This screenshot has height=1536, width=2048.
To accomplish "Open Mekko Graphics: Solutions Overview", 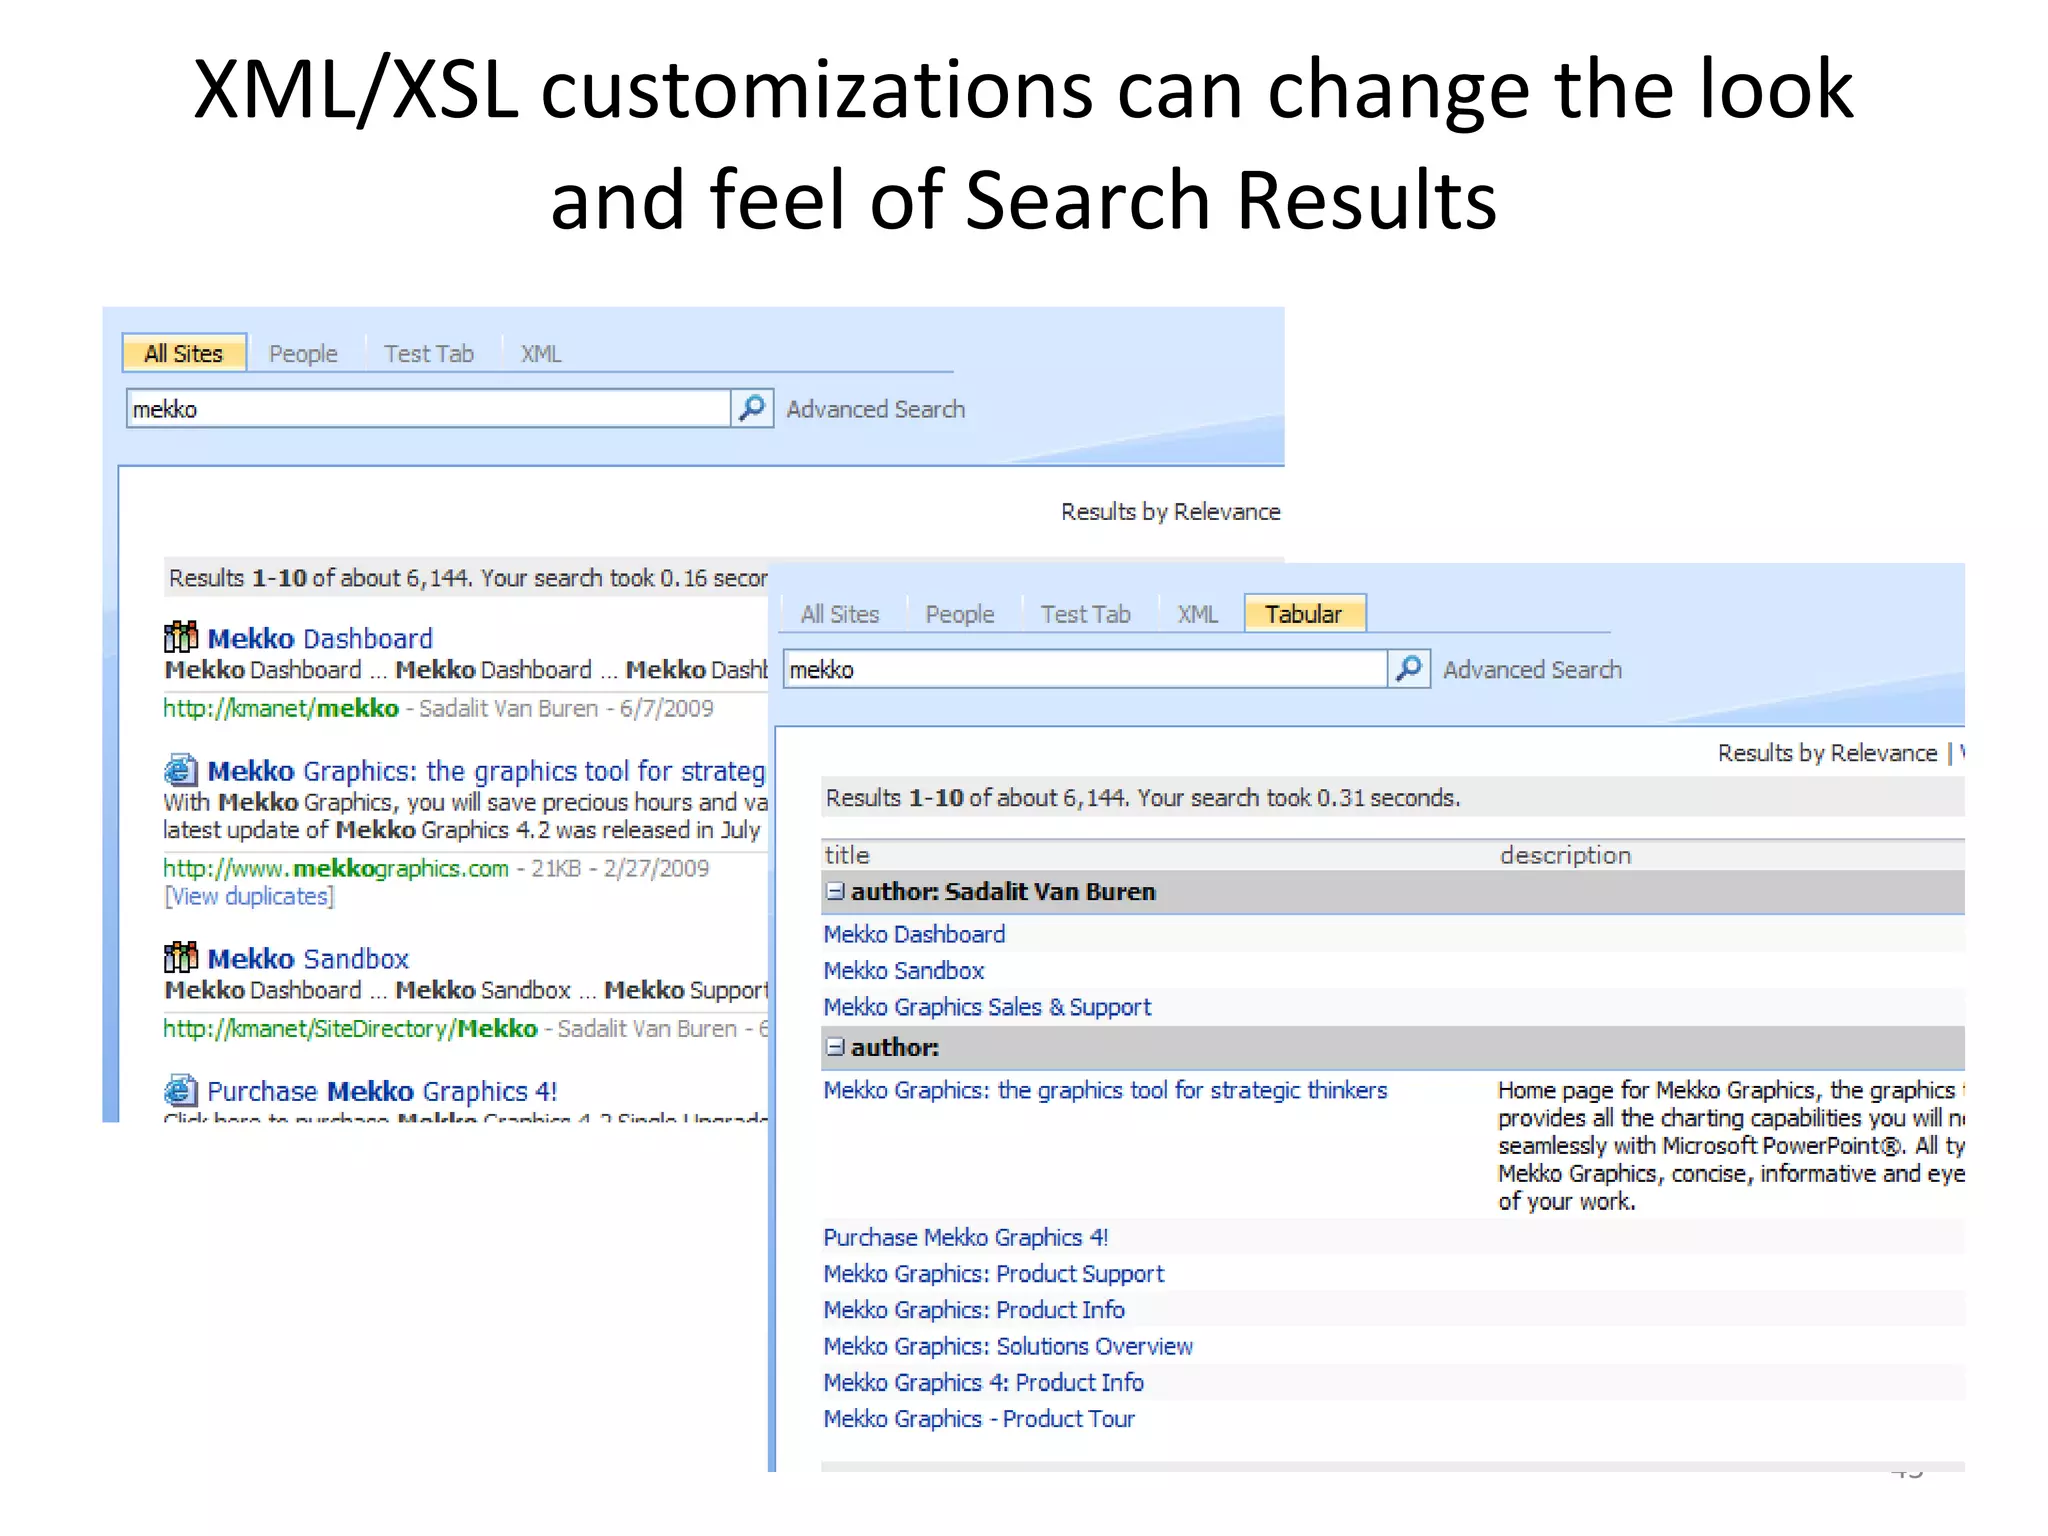I will [1008, 1346].
